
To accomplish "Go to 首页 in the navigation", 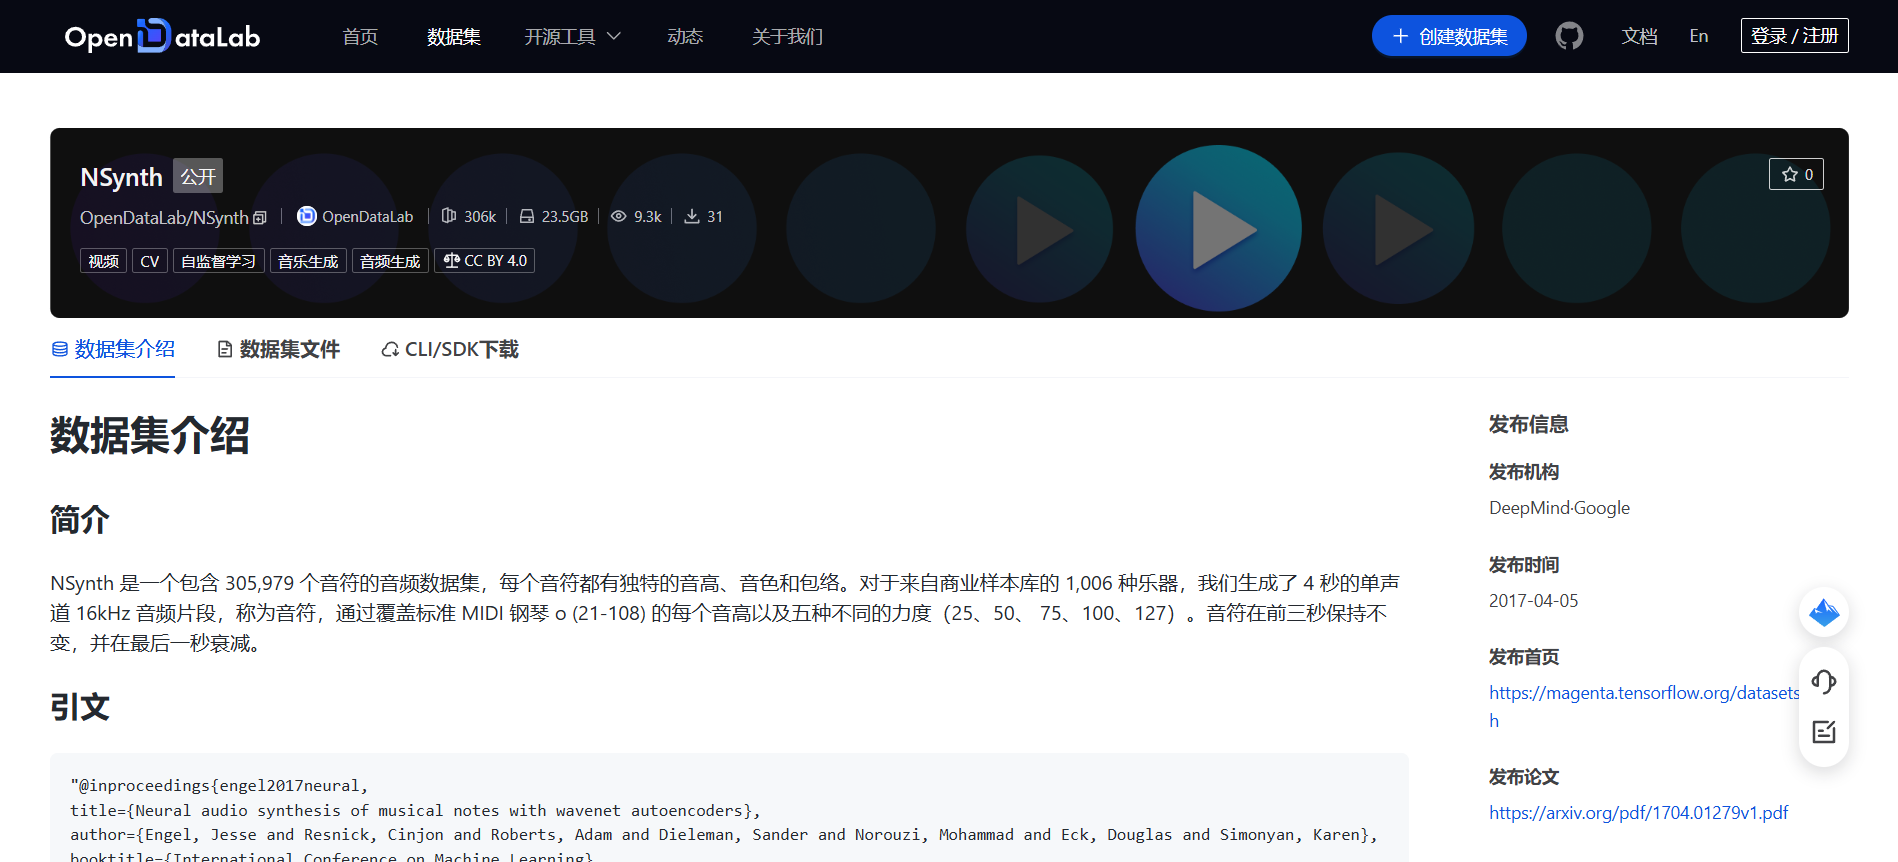I will [x=360, y=36].
